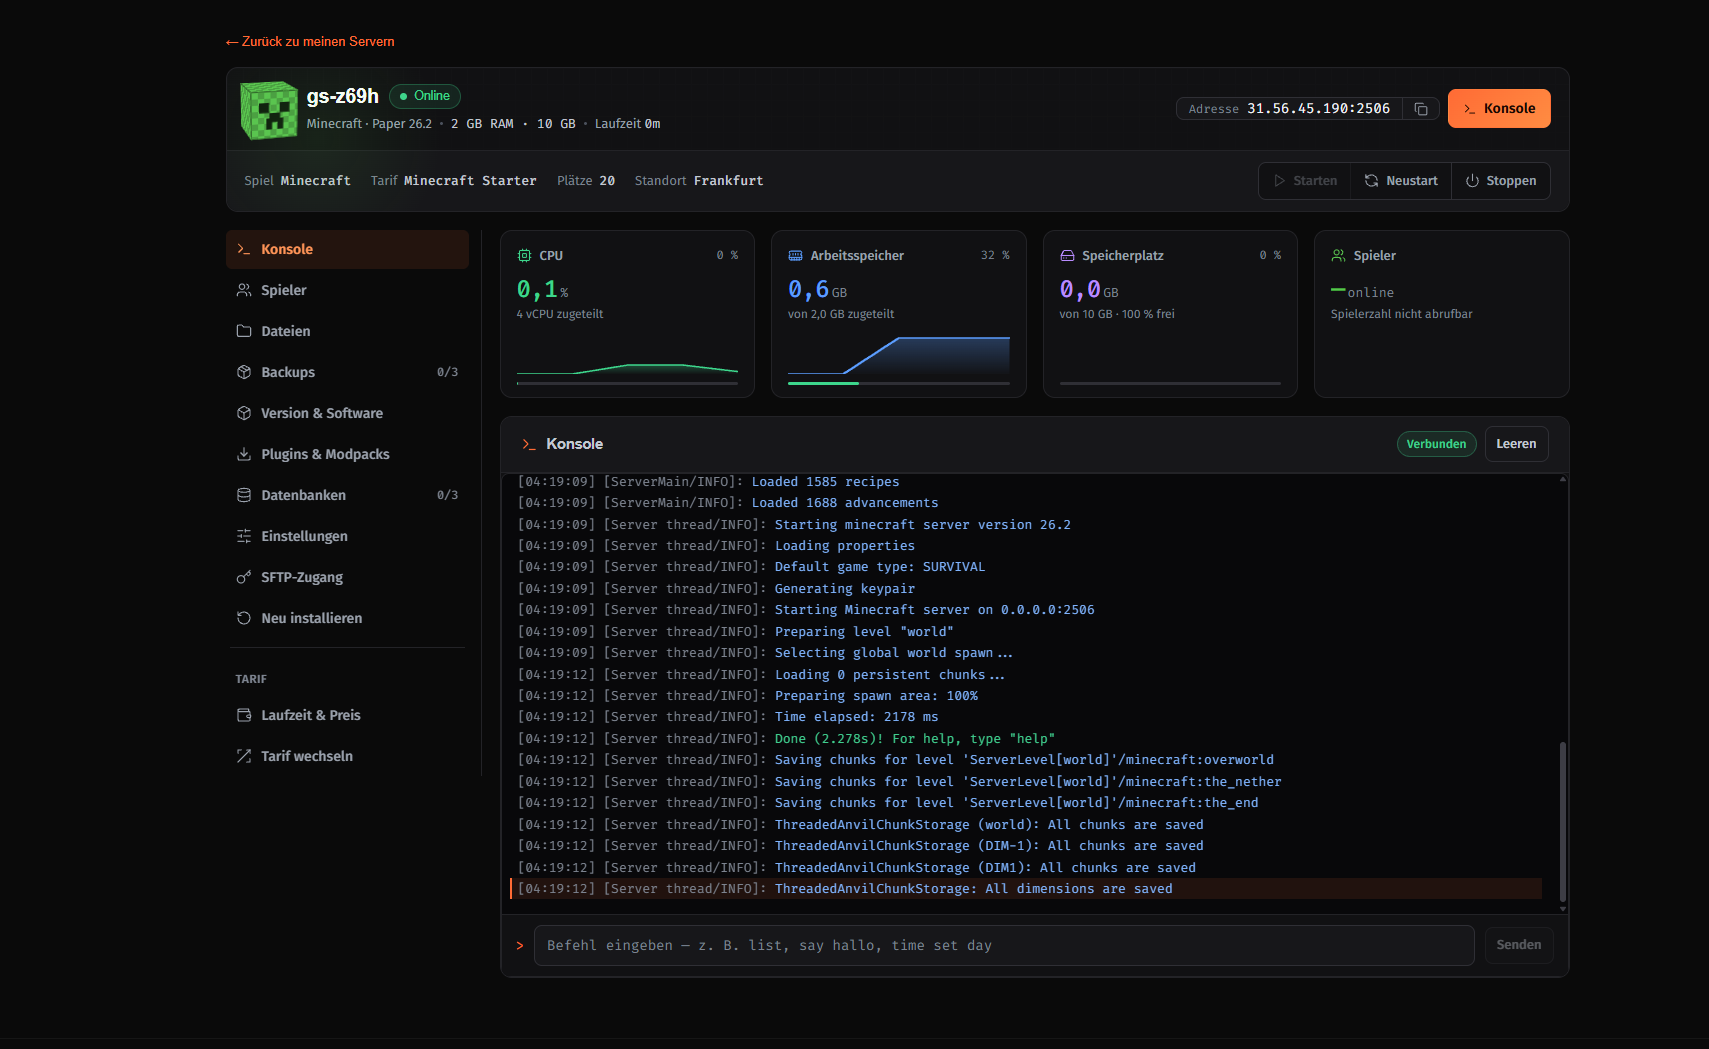Screen dimensions: 1709x1049
Task: Go to Version & Software
Action: click(347, 413)
